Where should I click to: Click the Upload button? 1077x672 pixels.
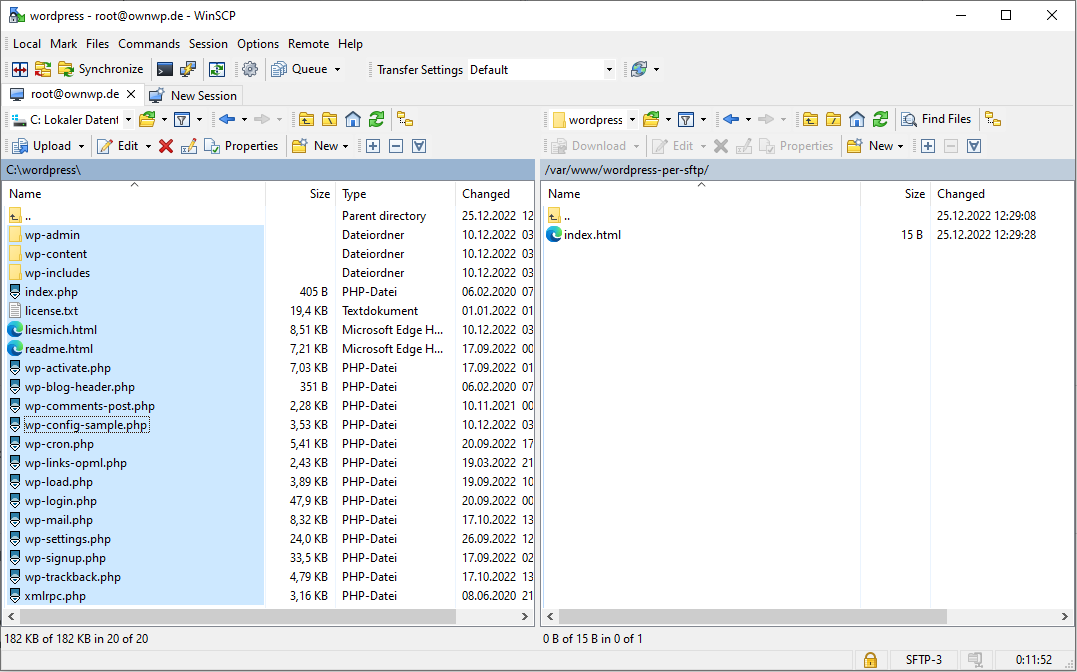tap(43, 146)
